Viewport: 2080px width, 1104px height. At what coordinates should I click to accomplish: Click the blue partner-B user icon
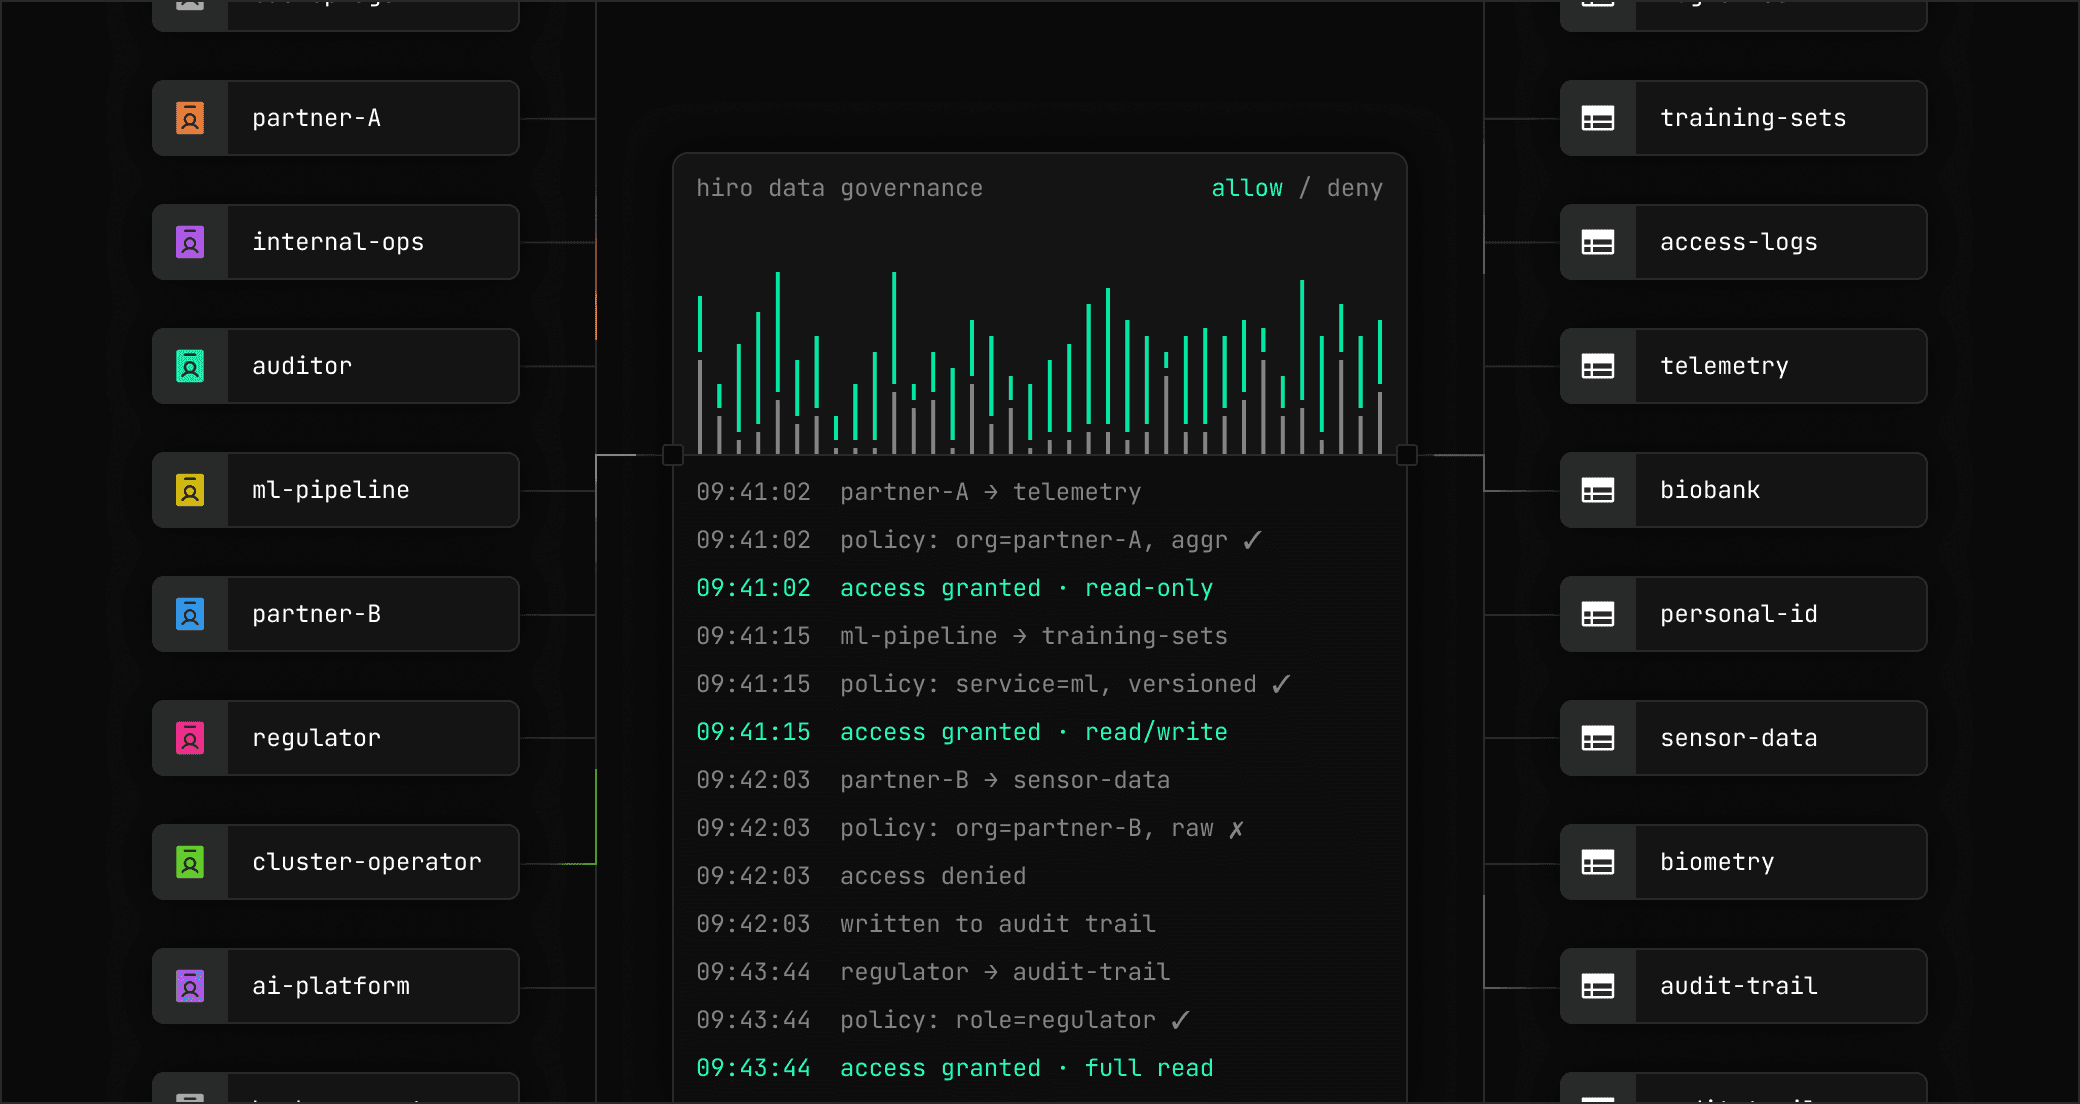[190, 614]
